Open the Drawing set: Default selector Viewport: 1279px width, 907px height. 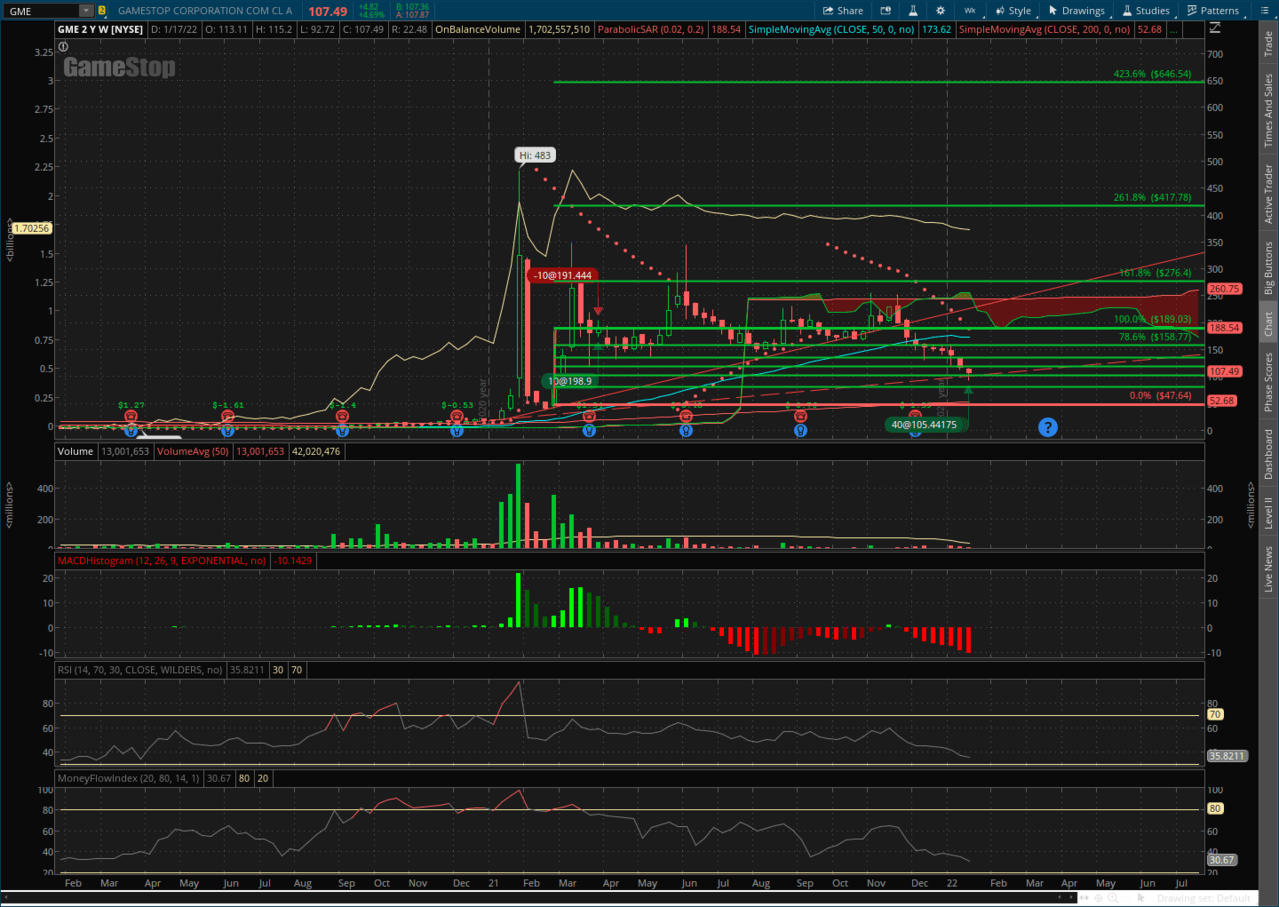1203,898
